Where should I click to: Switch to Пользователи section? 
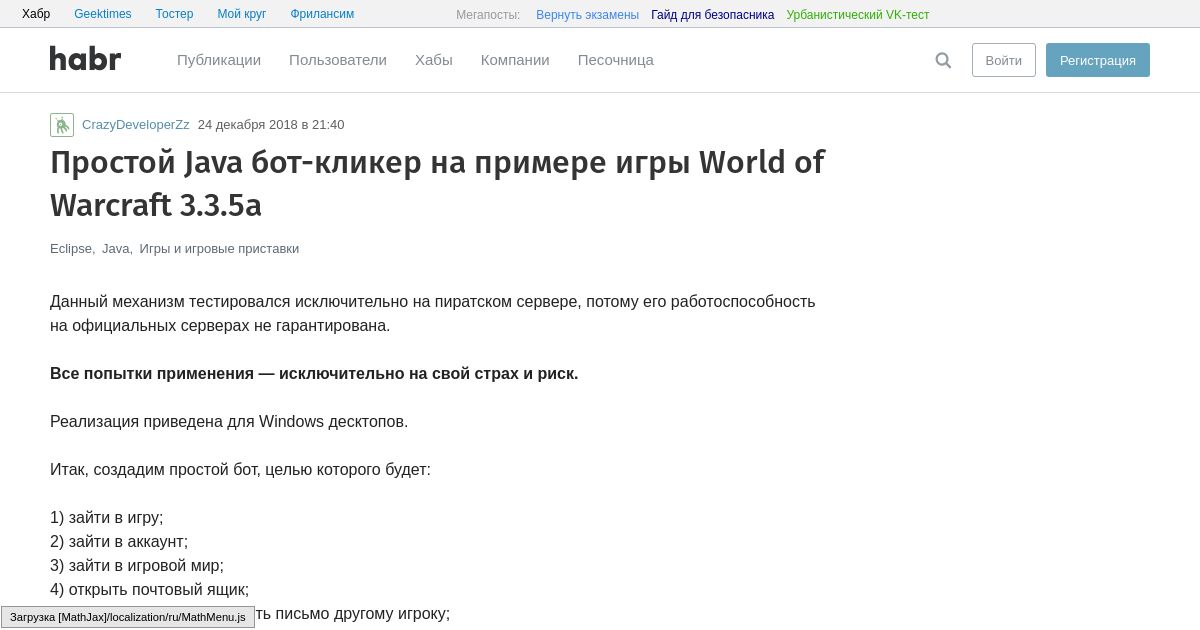coord(338,60)
